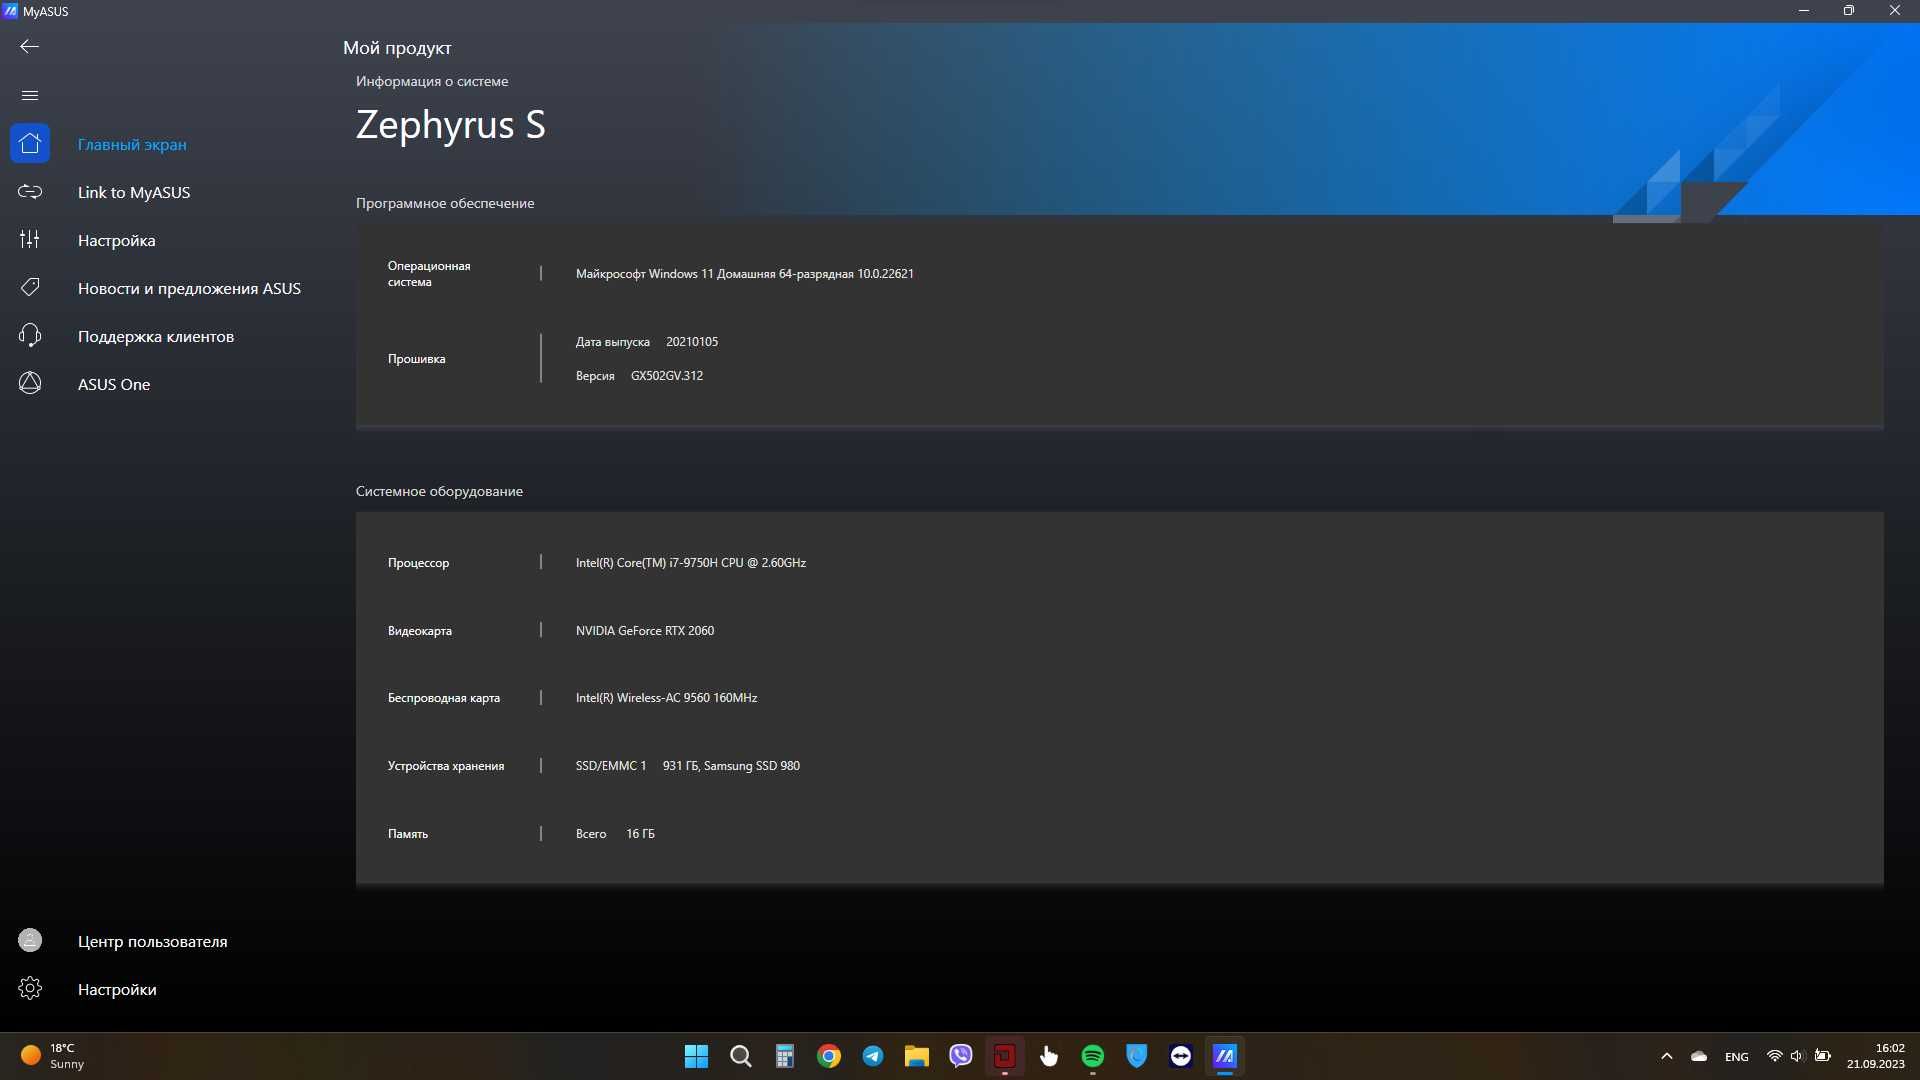Click Программное обеспечение section header

[x=445, y=203]
